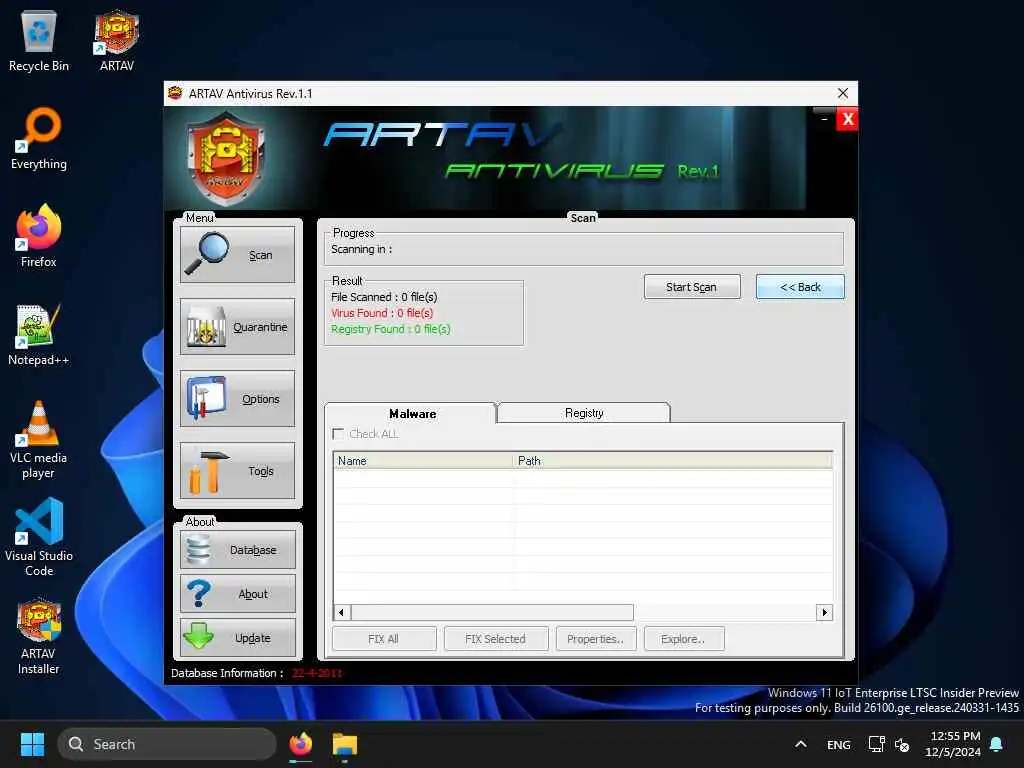1024x768 pixels.
Task: Open the About dialog button
Action: pos(238,594)
